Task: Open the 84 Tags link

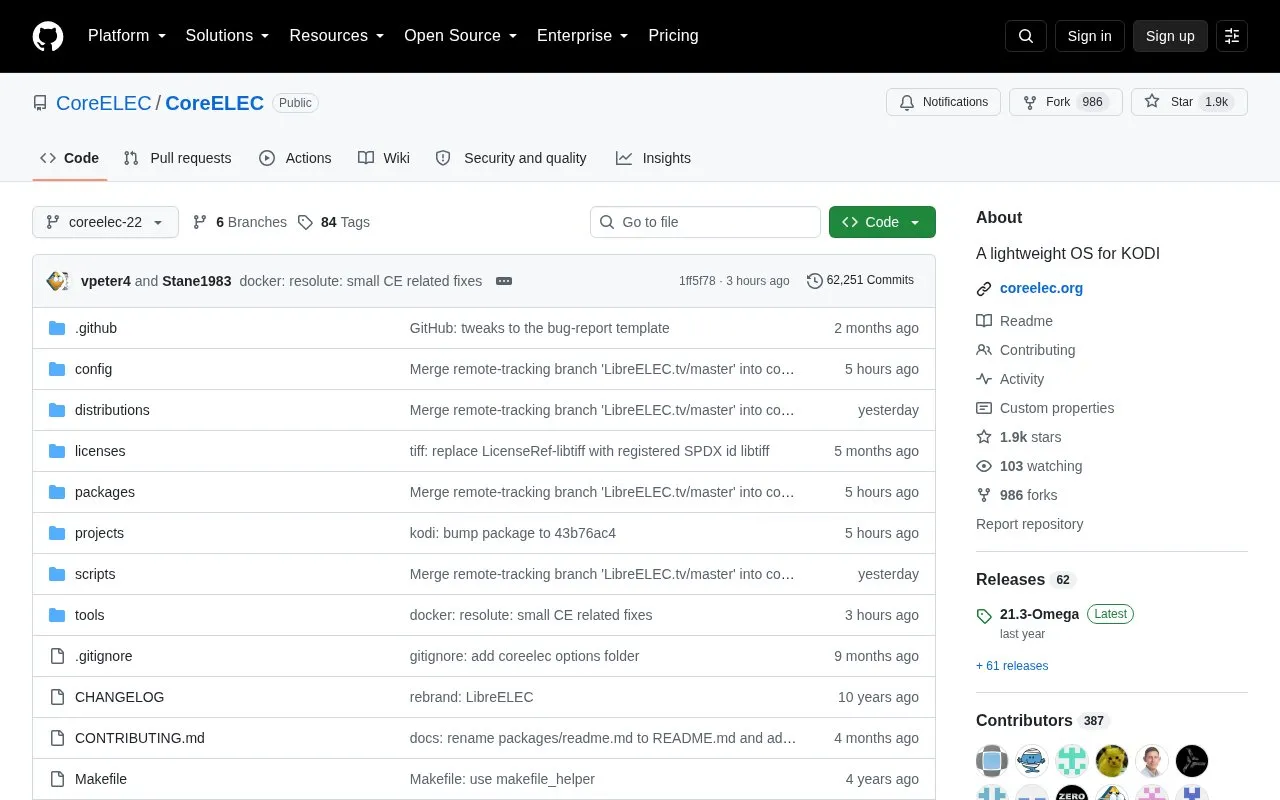Action: 334,222
